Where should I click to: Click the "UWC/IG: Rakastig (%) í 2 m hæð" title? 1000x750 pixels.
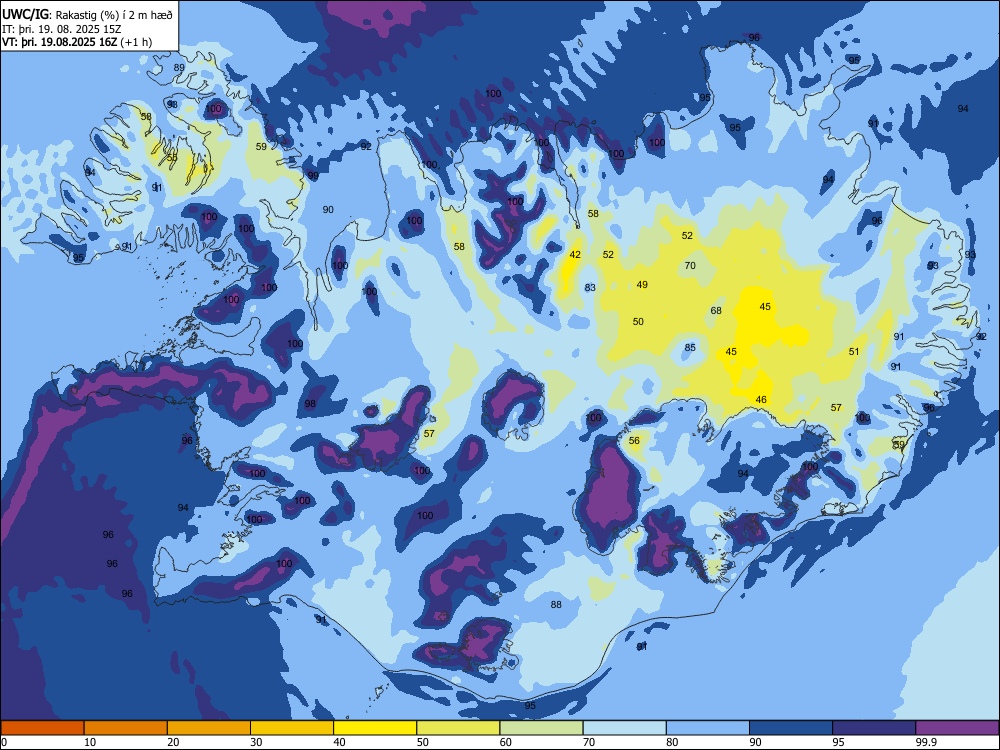pyautogui.click(x=87, y=15)
